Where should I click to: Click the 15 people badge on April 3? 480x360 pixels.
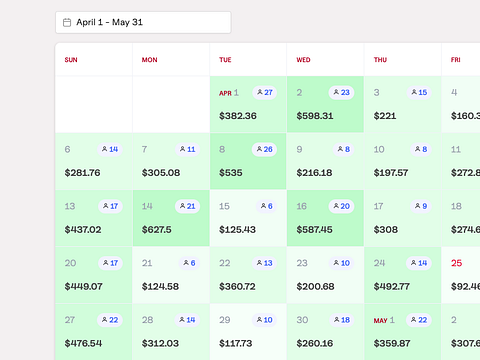(x=419, y=92)
